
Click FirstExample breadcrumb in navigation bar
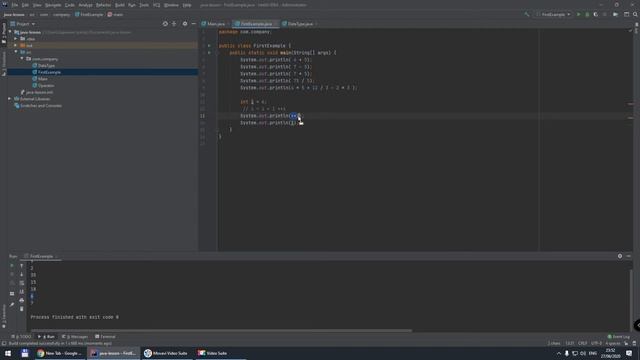[89, 14]
